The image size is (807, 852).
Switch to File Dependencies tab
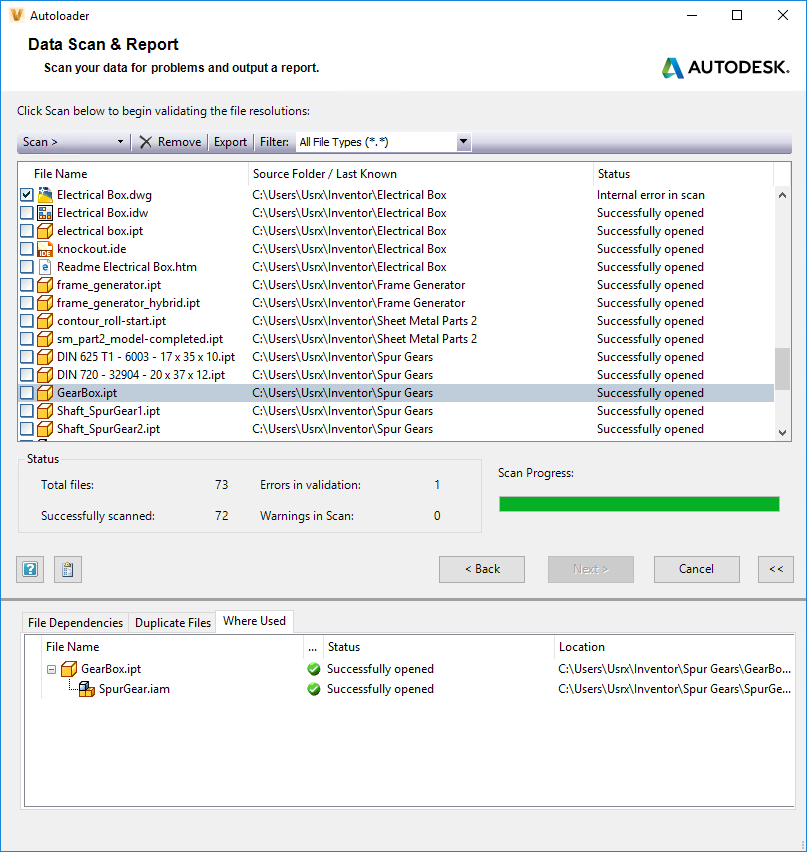point(76,623)
